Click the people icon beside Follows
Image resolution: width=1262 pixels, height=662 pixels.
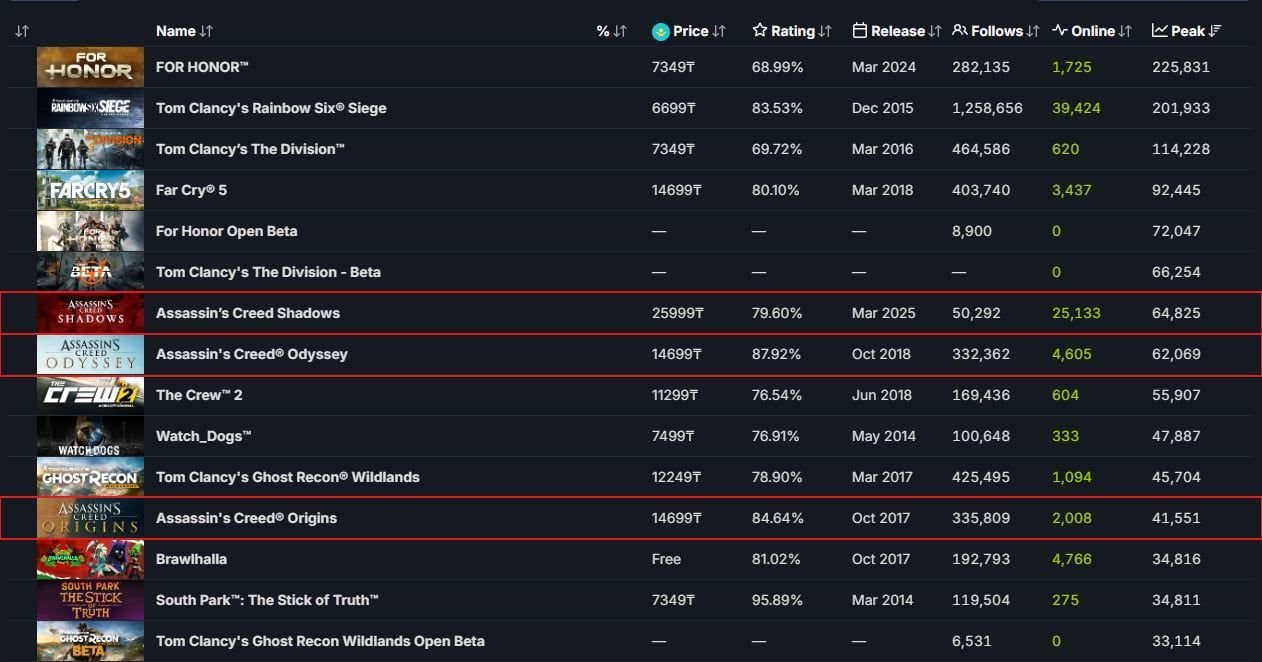960,31
